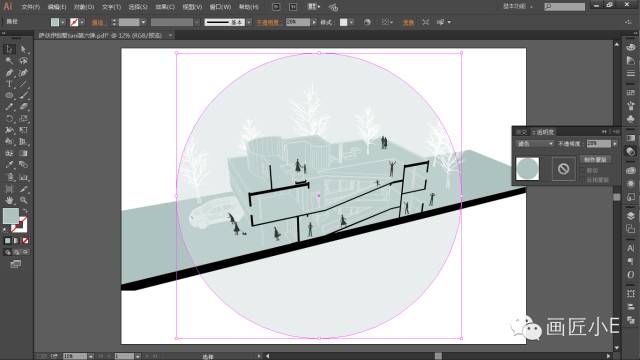Select the Selection tool
The image size is (640, 360).
click(x=9, y=49)
